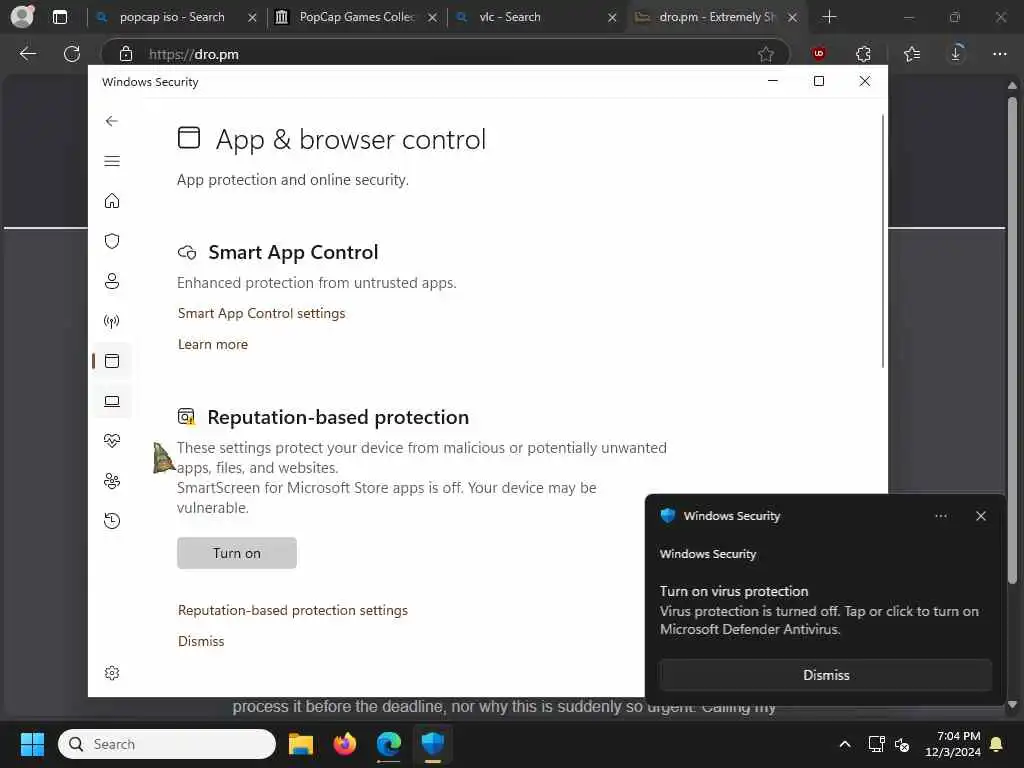Open Firefox from the taskbar

(x=345, y=744)
